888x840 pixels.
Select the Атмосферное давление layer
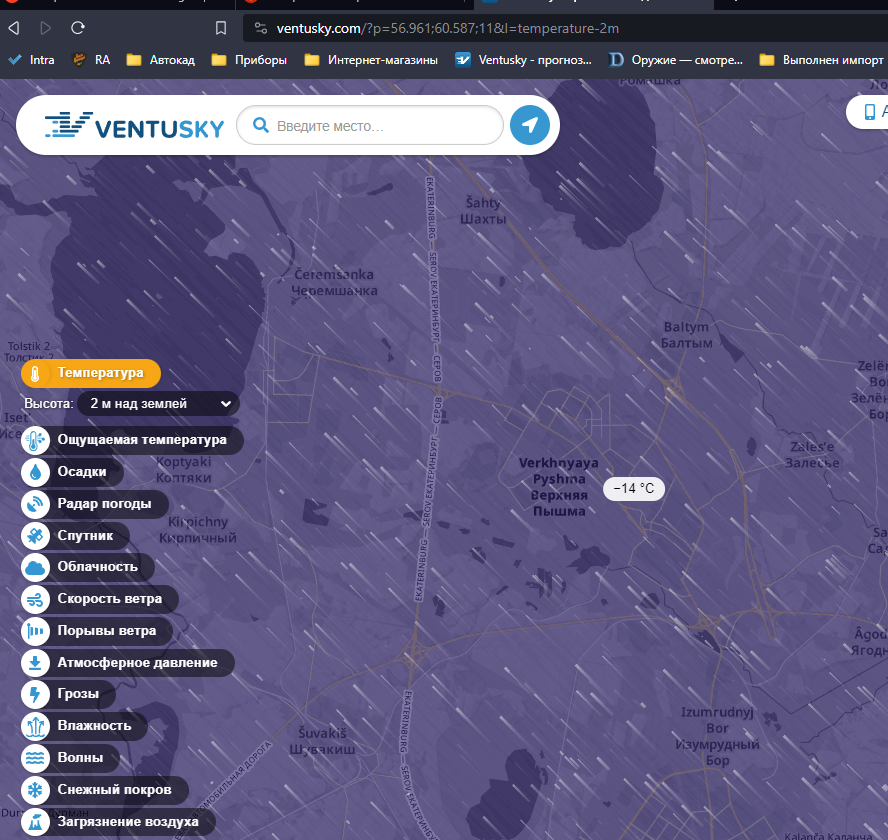point(127,662)
